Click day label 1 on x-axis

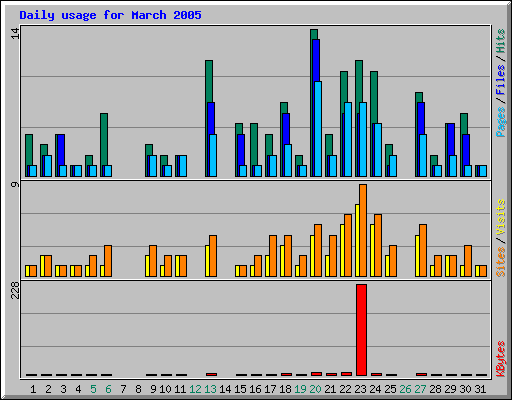pos(33,389)
